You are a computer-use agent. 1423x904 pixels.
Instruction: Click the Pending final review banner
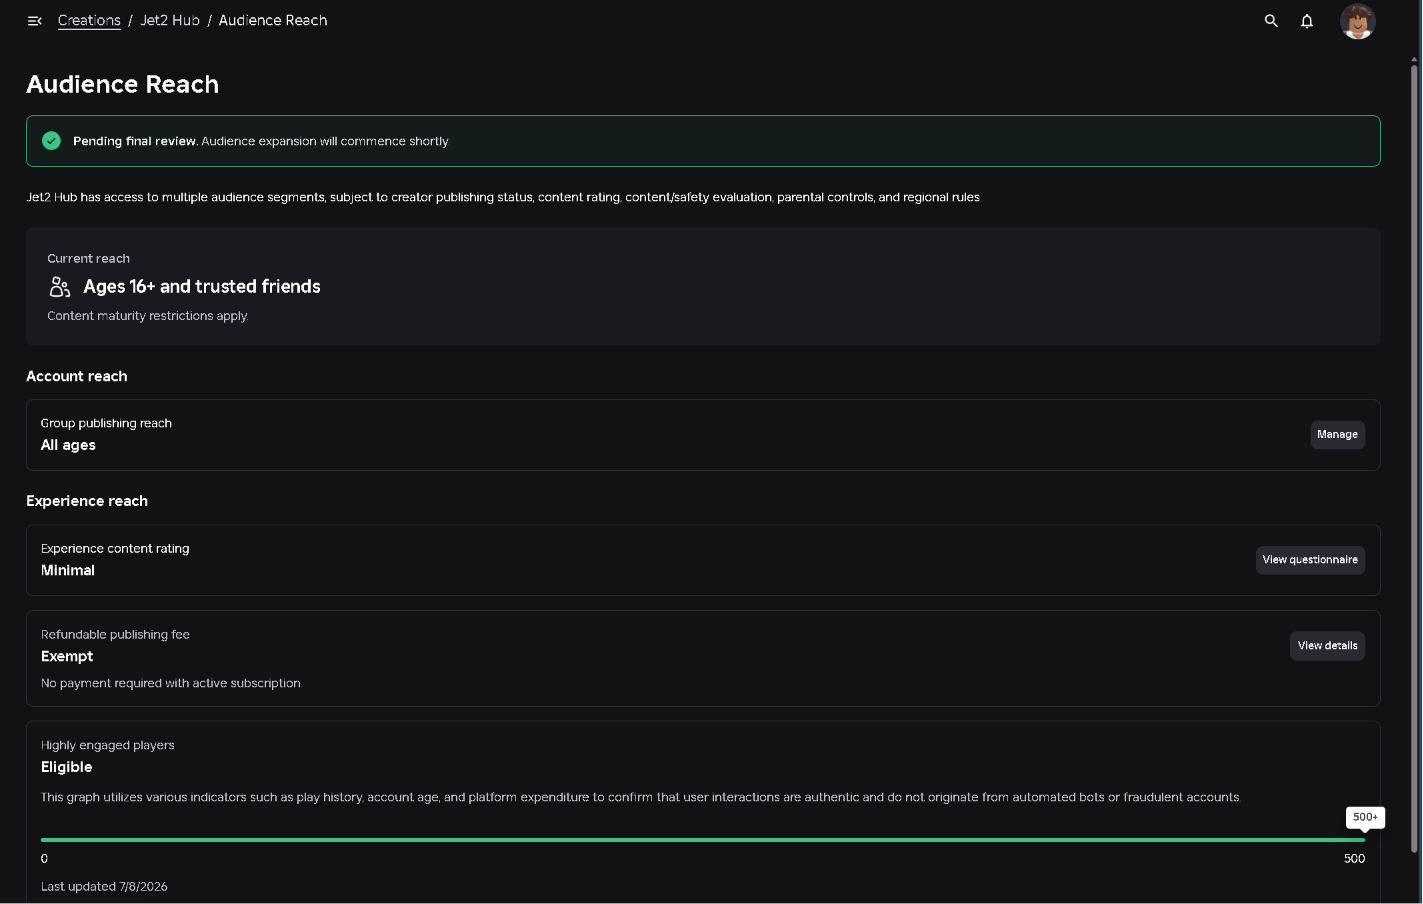703,141
